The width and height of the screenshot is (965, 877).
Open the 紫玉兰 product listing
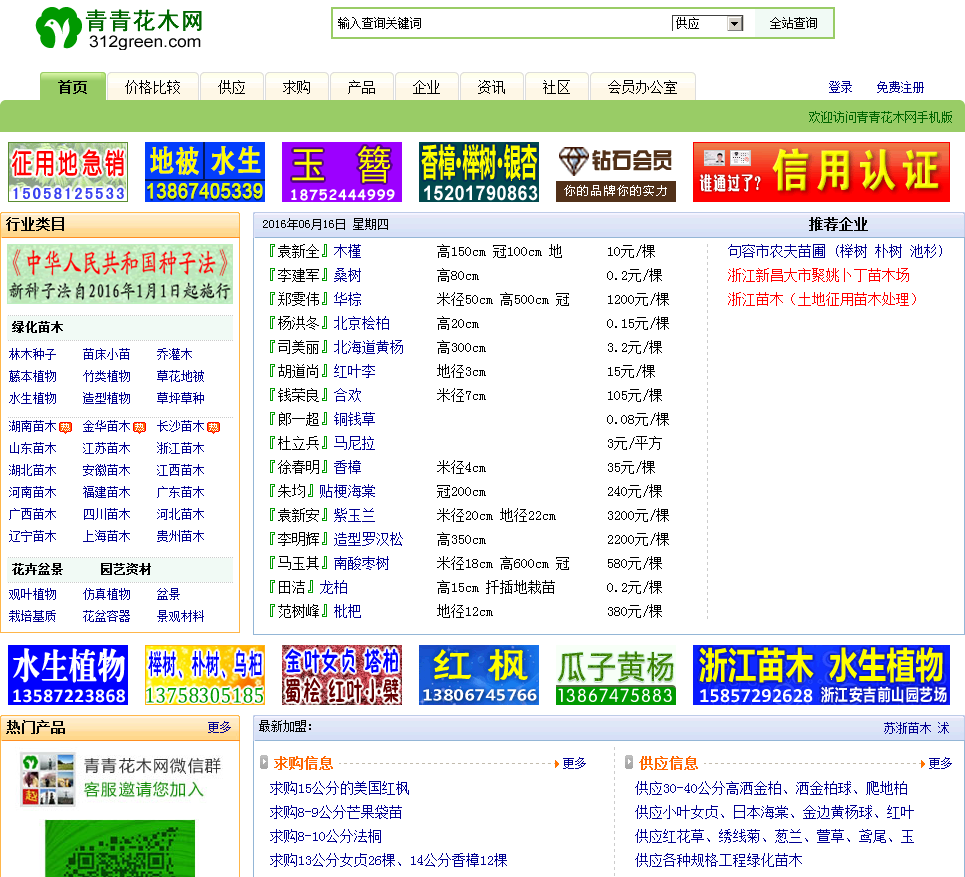click(354, 515)
